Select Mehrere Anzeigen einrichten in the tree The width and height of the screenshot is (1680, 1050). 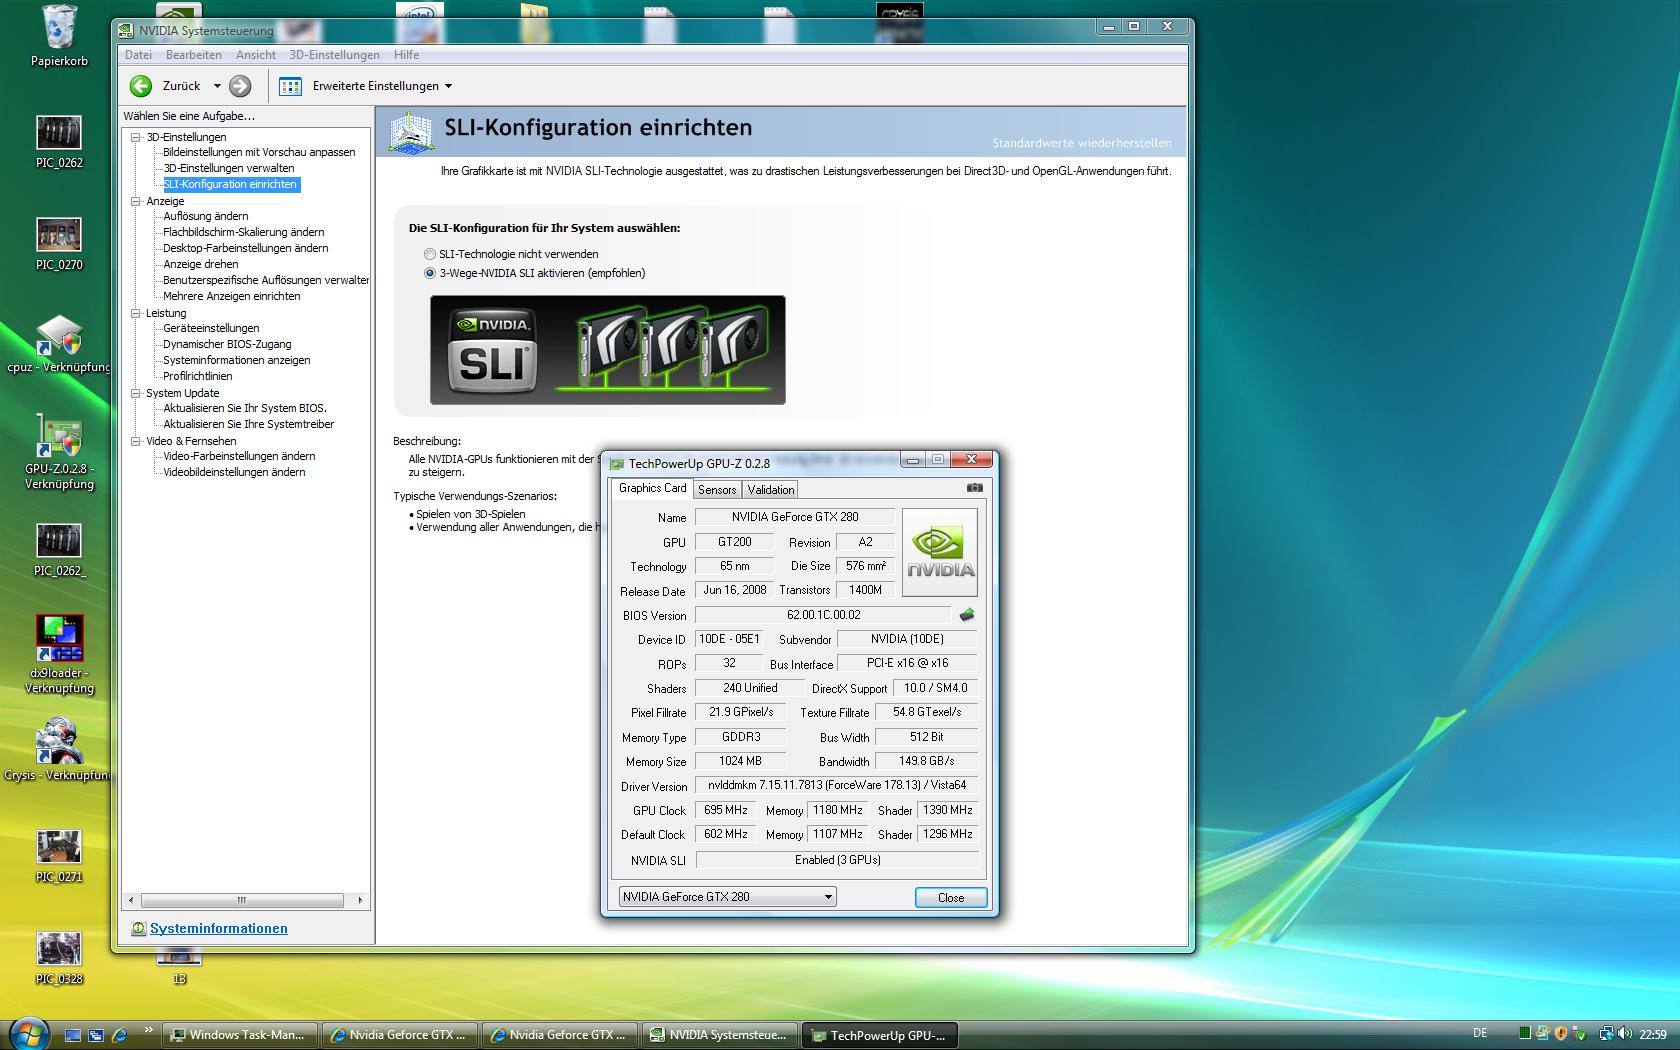[x=232, y=296]
